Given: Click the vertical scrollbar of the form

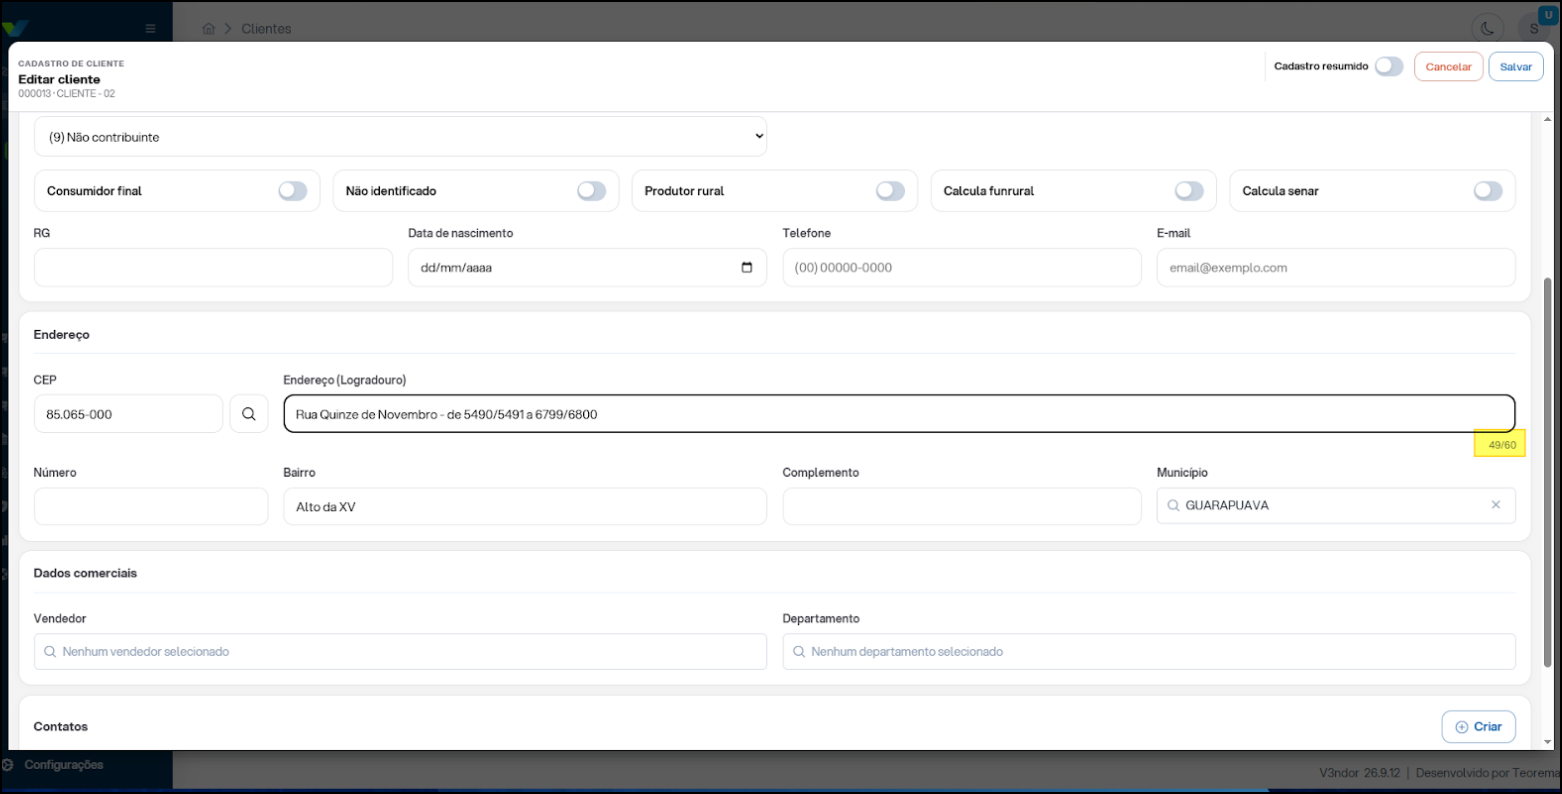Looking at the screenshot, I should tap(1548, 472).
